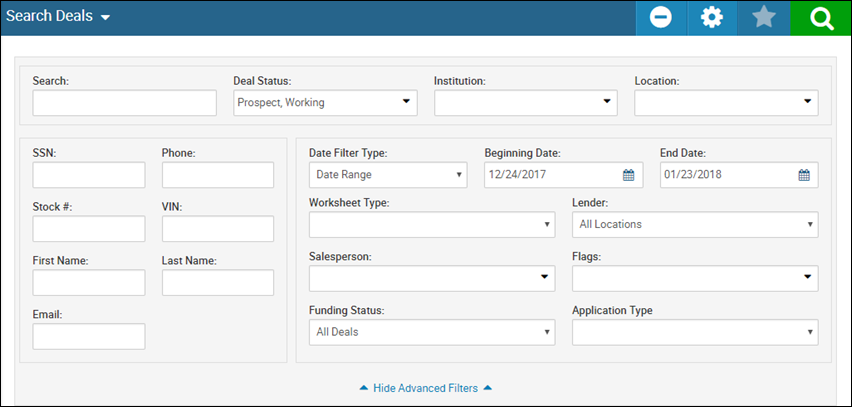This screenshot has width=852, height=407.
Task: Click the VIN input field
Action: [218, 229]
